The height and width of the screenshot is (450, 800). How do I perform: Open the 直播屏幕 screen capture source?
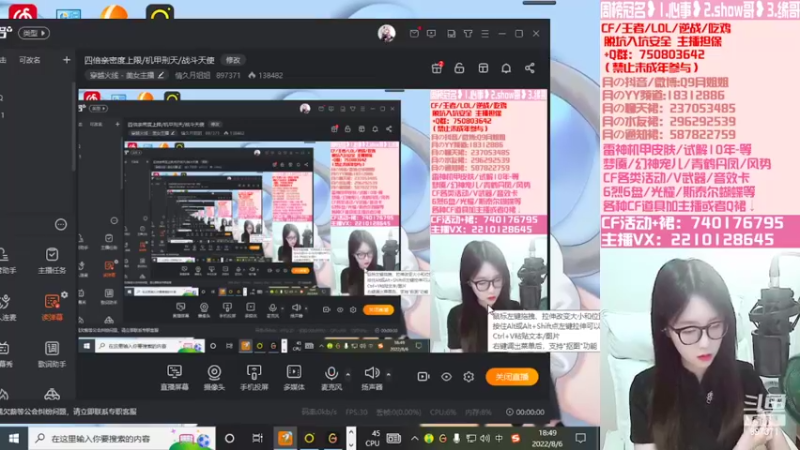coord(174,378)
